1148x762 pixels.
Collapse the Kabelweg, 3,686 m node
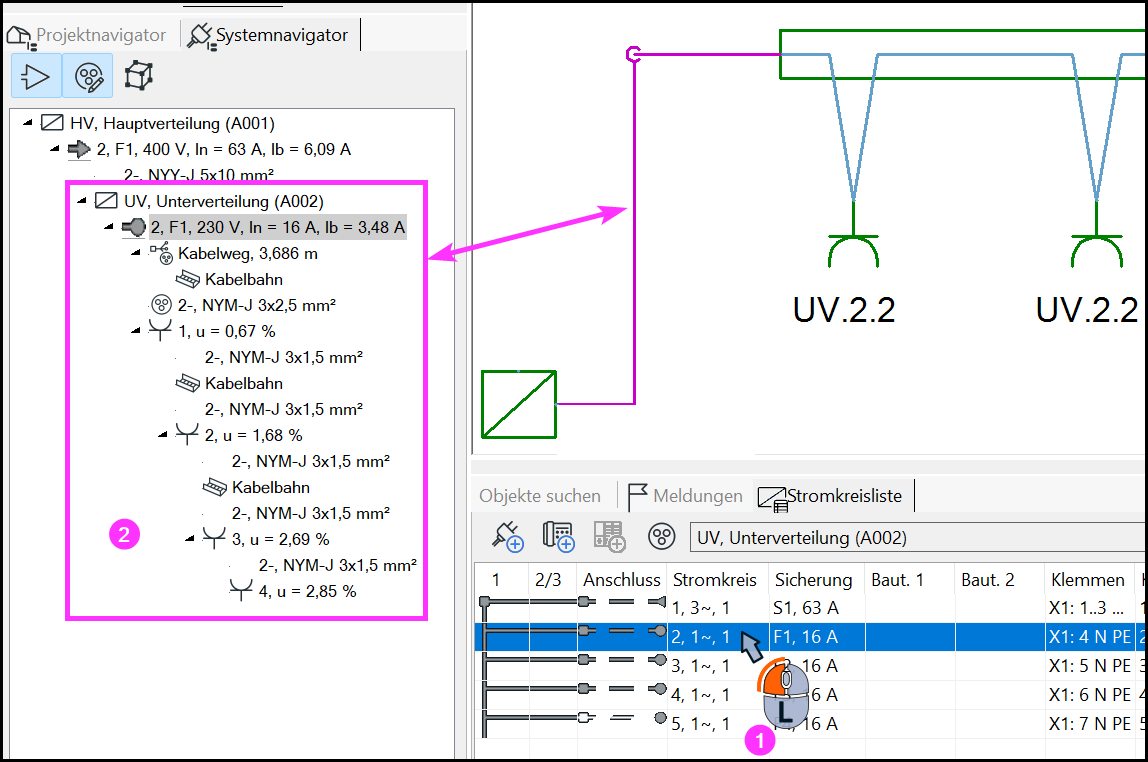[135, 253]
